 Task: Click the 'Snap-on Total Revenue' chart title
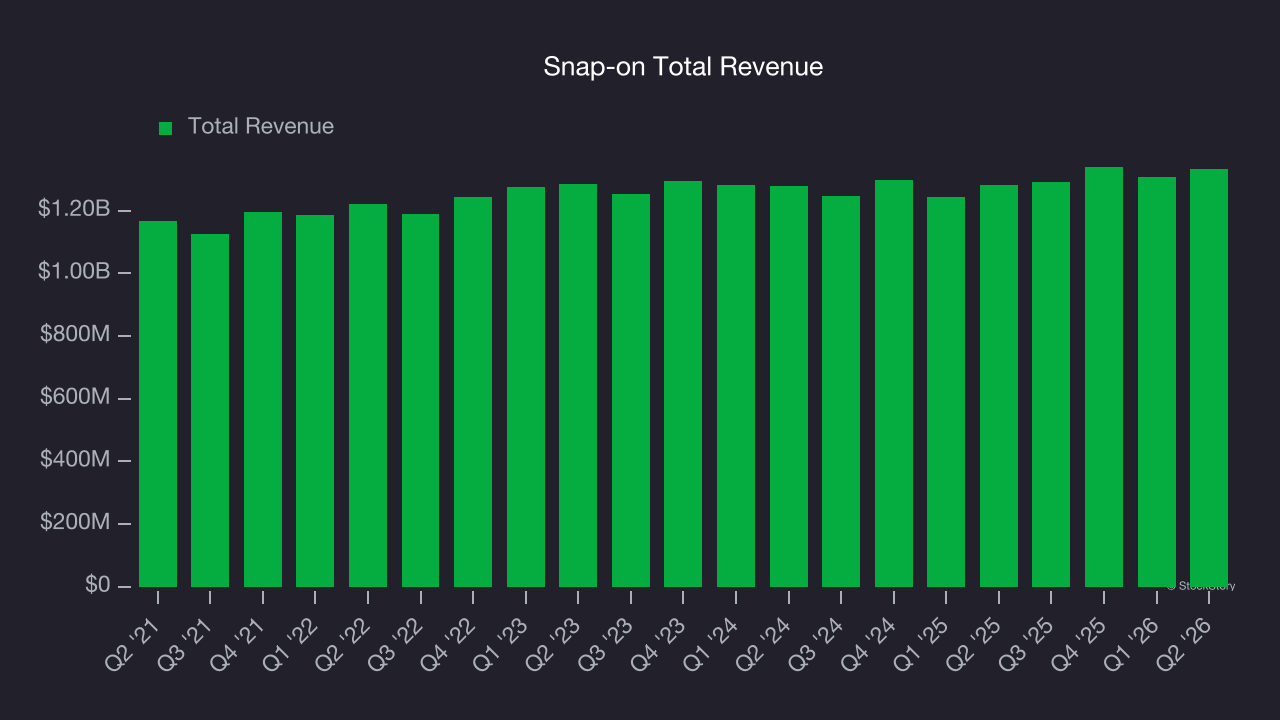pos(683,67)
